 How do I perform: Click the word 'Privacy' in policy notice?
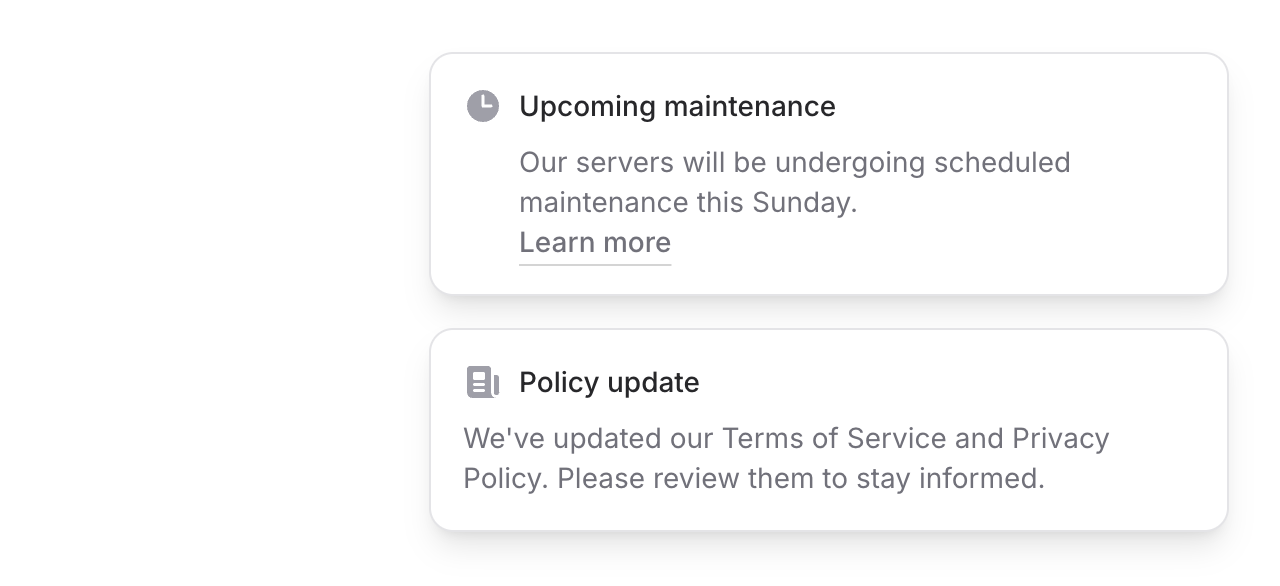(1060, 438)
